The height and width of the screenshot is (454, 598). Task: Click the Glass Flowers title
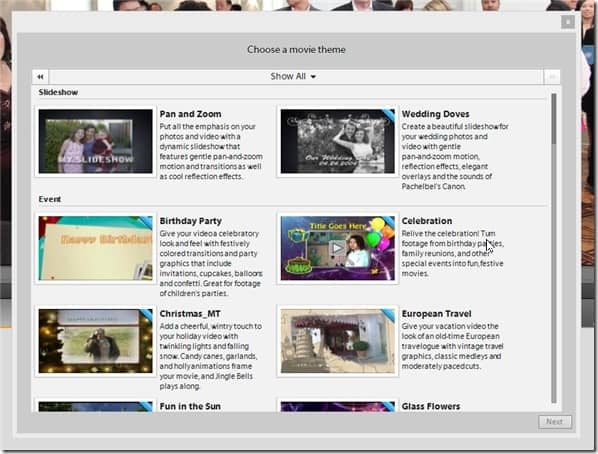tap(431, 406)
